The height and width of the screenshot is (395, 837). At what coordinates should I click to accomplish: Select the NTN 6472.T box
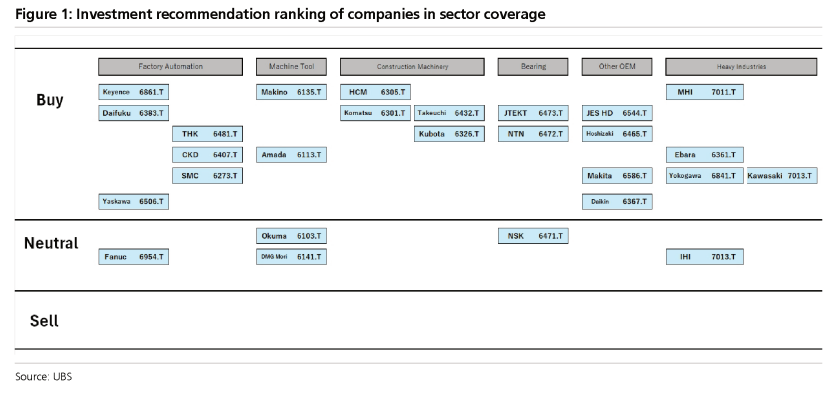coord(533,134)
